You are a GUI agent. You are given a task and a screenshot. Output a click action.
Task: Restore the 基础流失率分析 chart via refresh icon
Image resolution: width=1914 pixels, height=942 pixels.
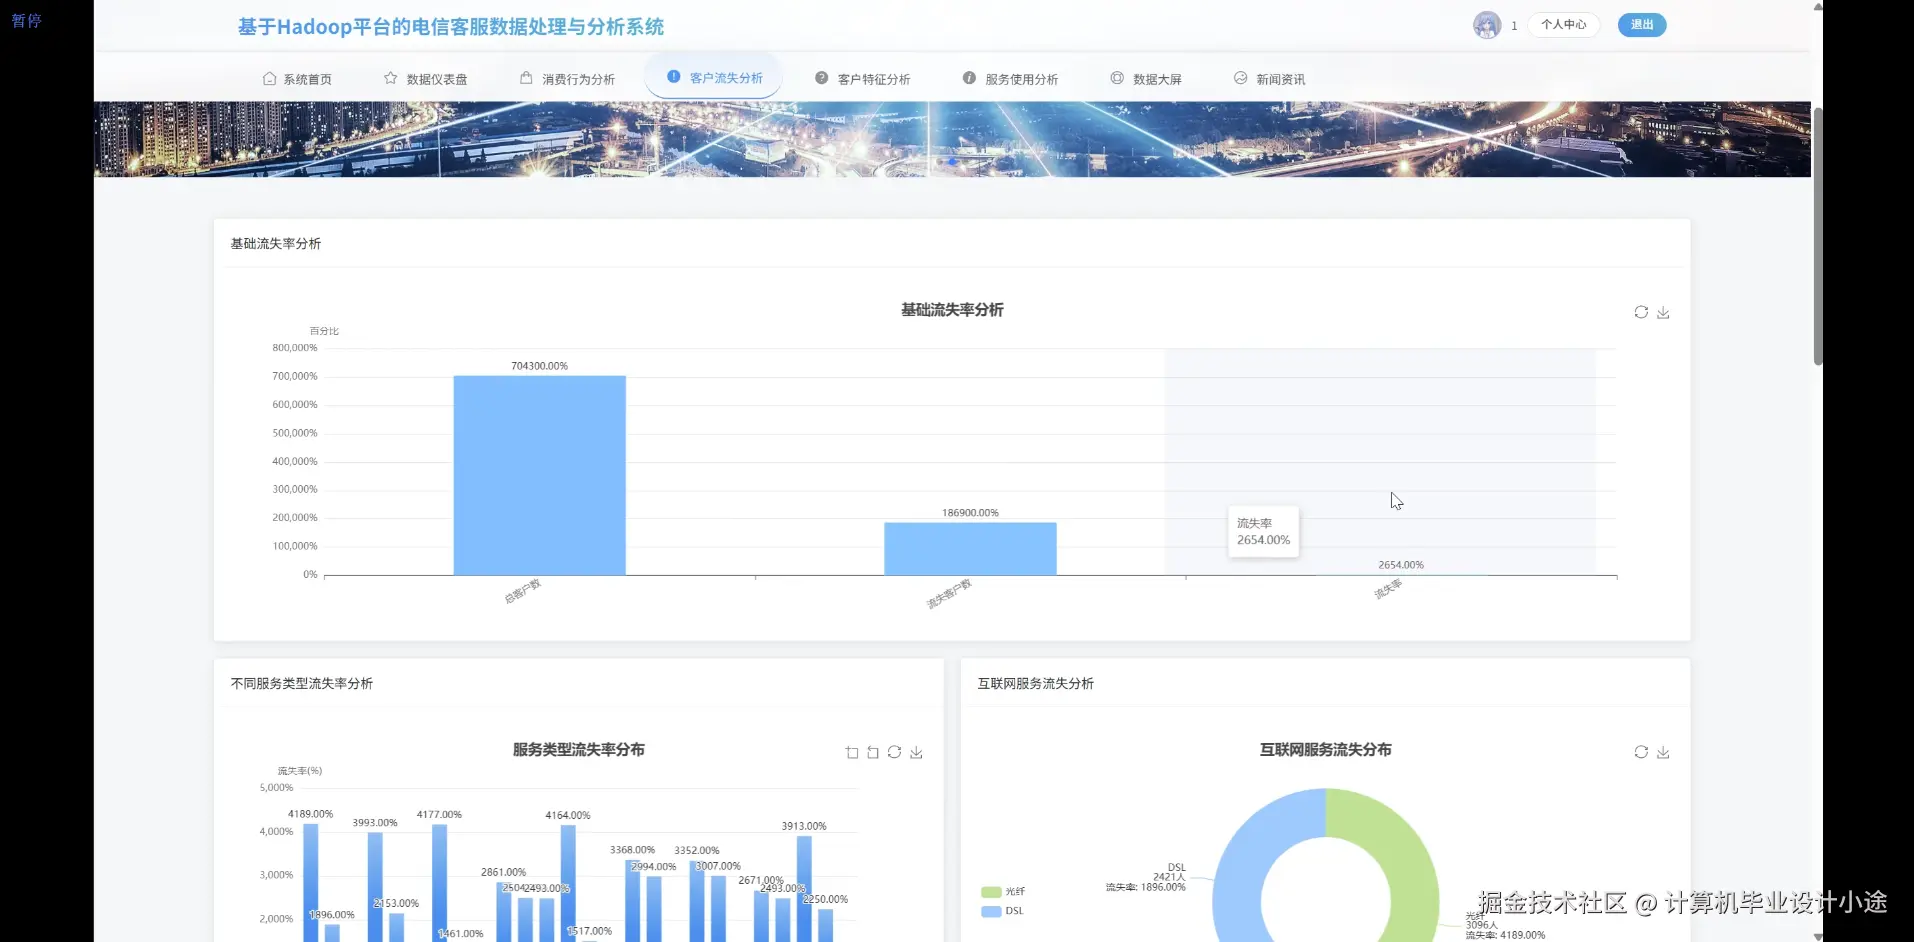pos(1641,312)
